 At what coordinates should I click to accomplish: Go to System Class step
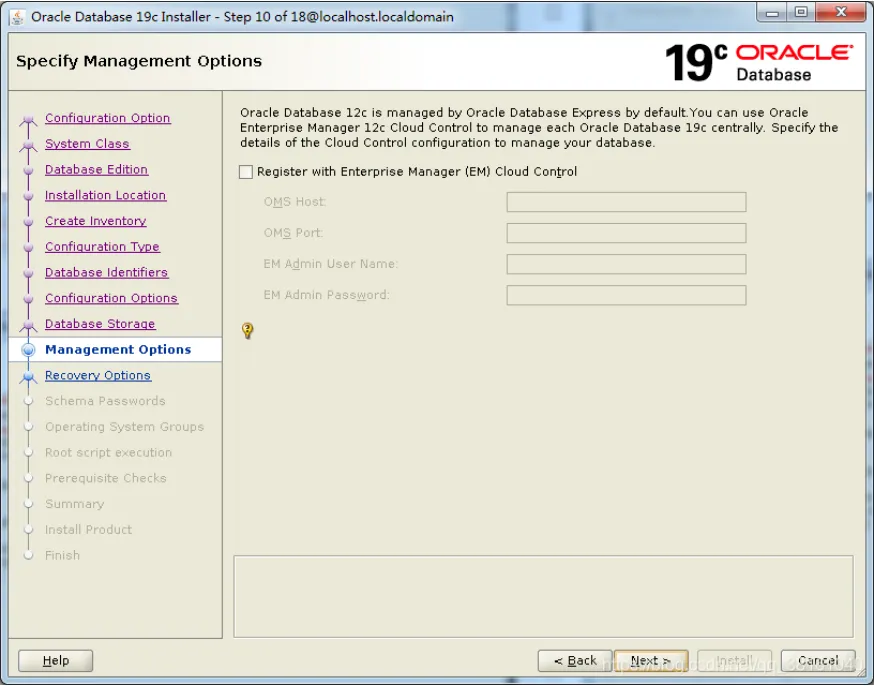tap(87, 144)
